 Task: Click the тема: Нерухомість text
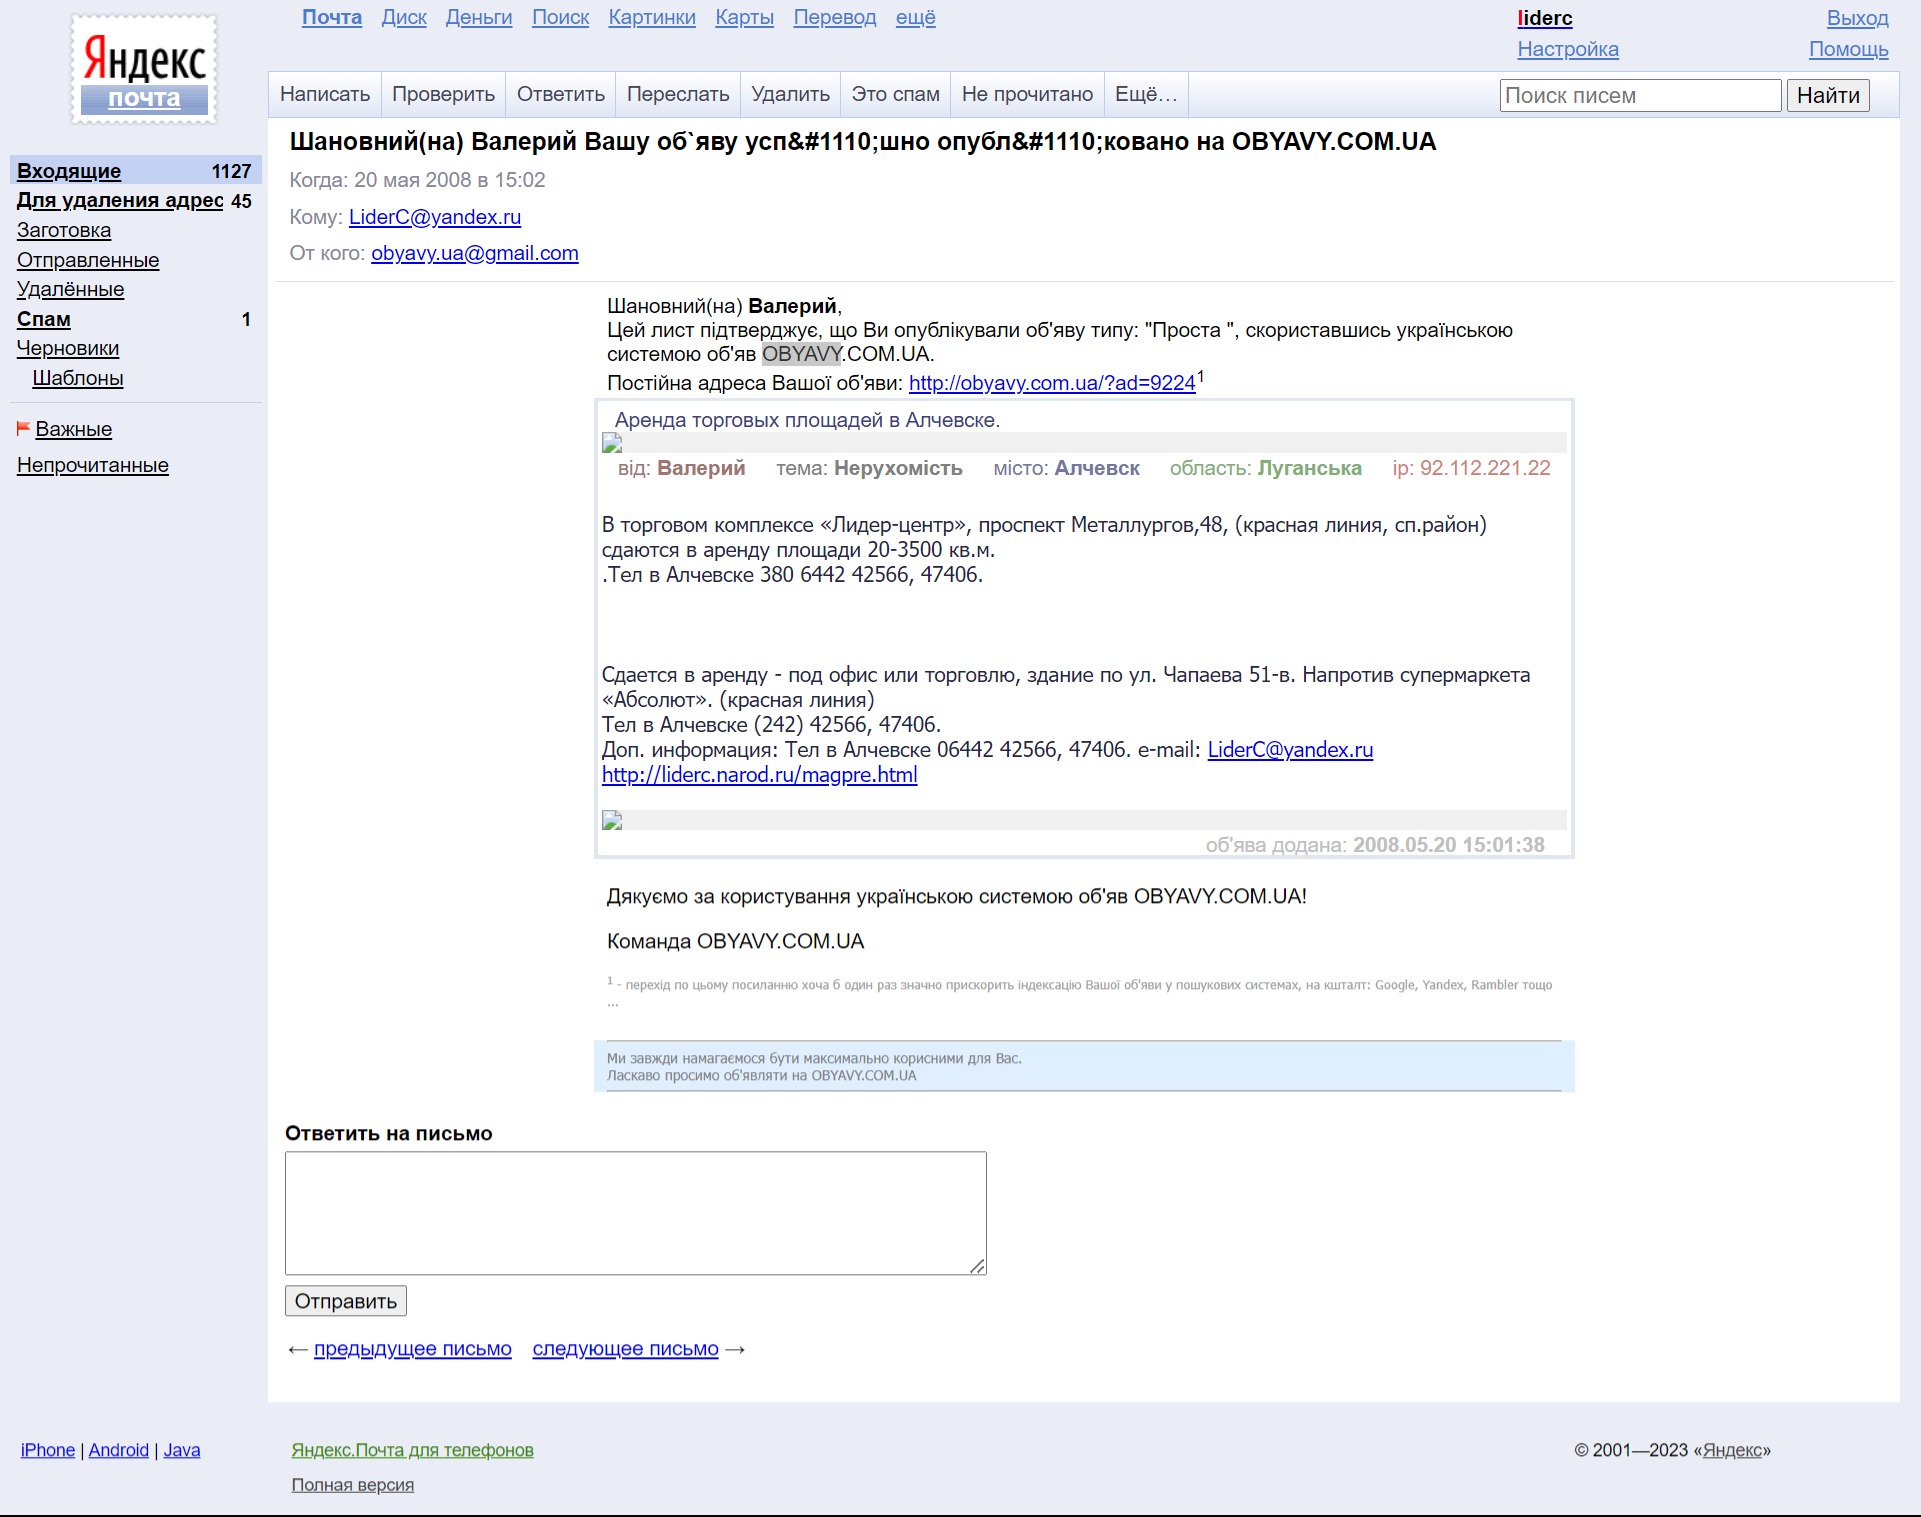pos(870,468)
